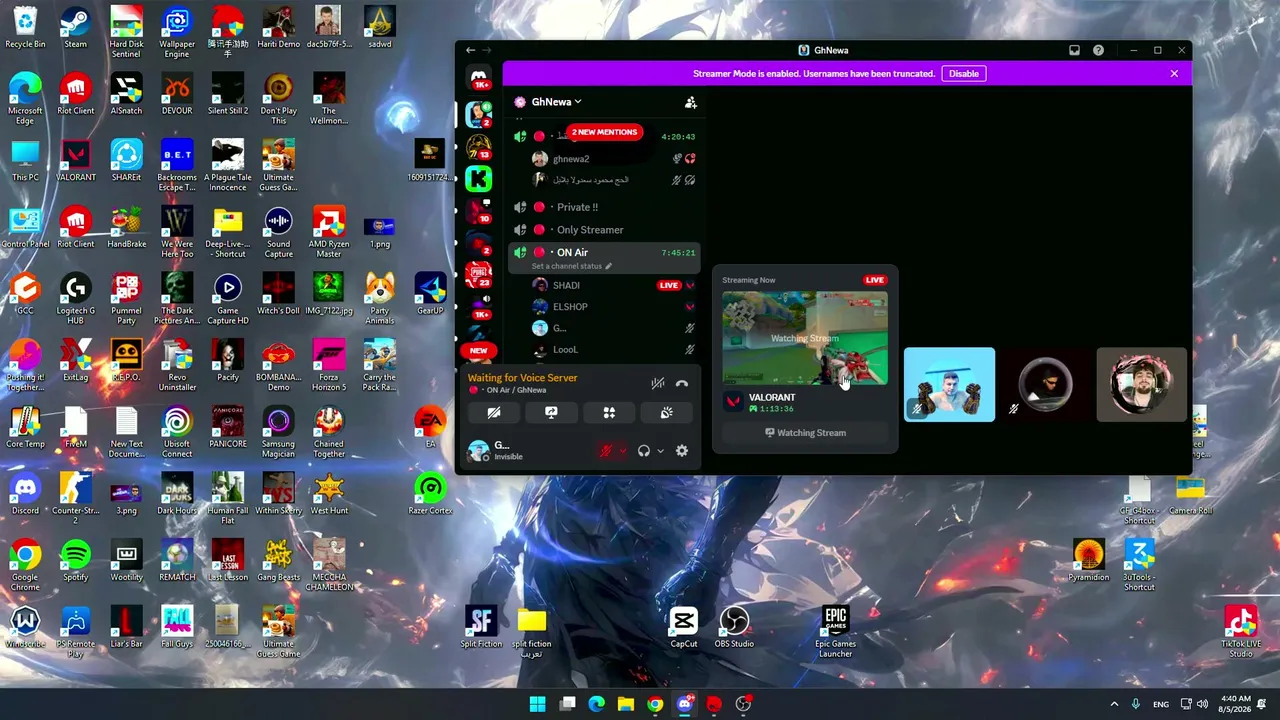This screenshot has width=1280, height=720.
Task: Select the VALORANT desktop shortcut
Action: (75, 161)
